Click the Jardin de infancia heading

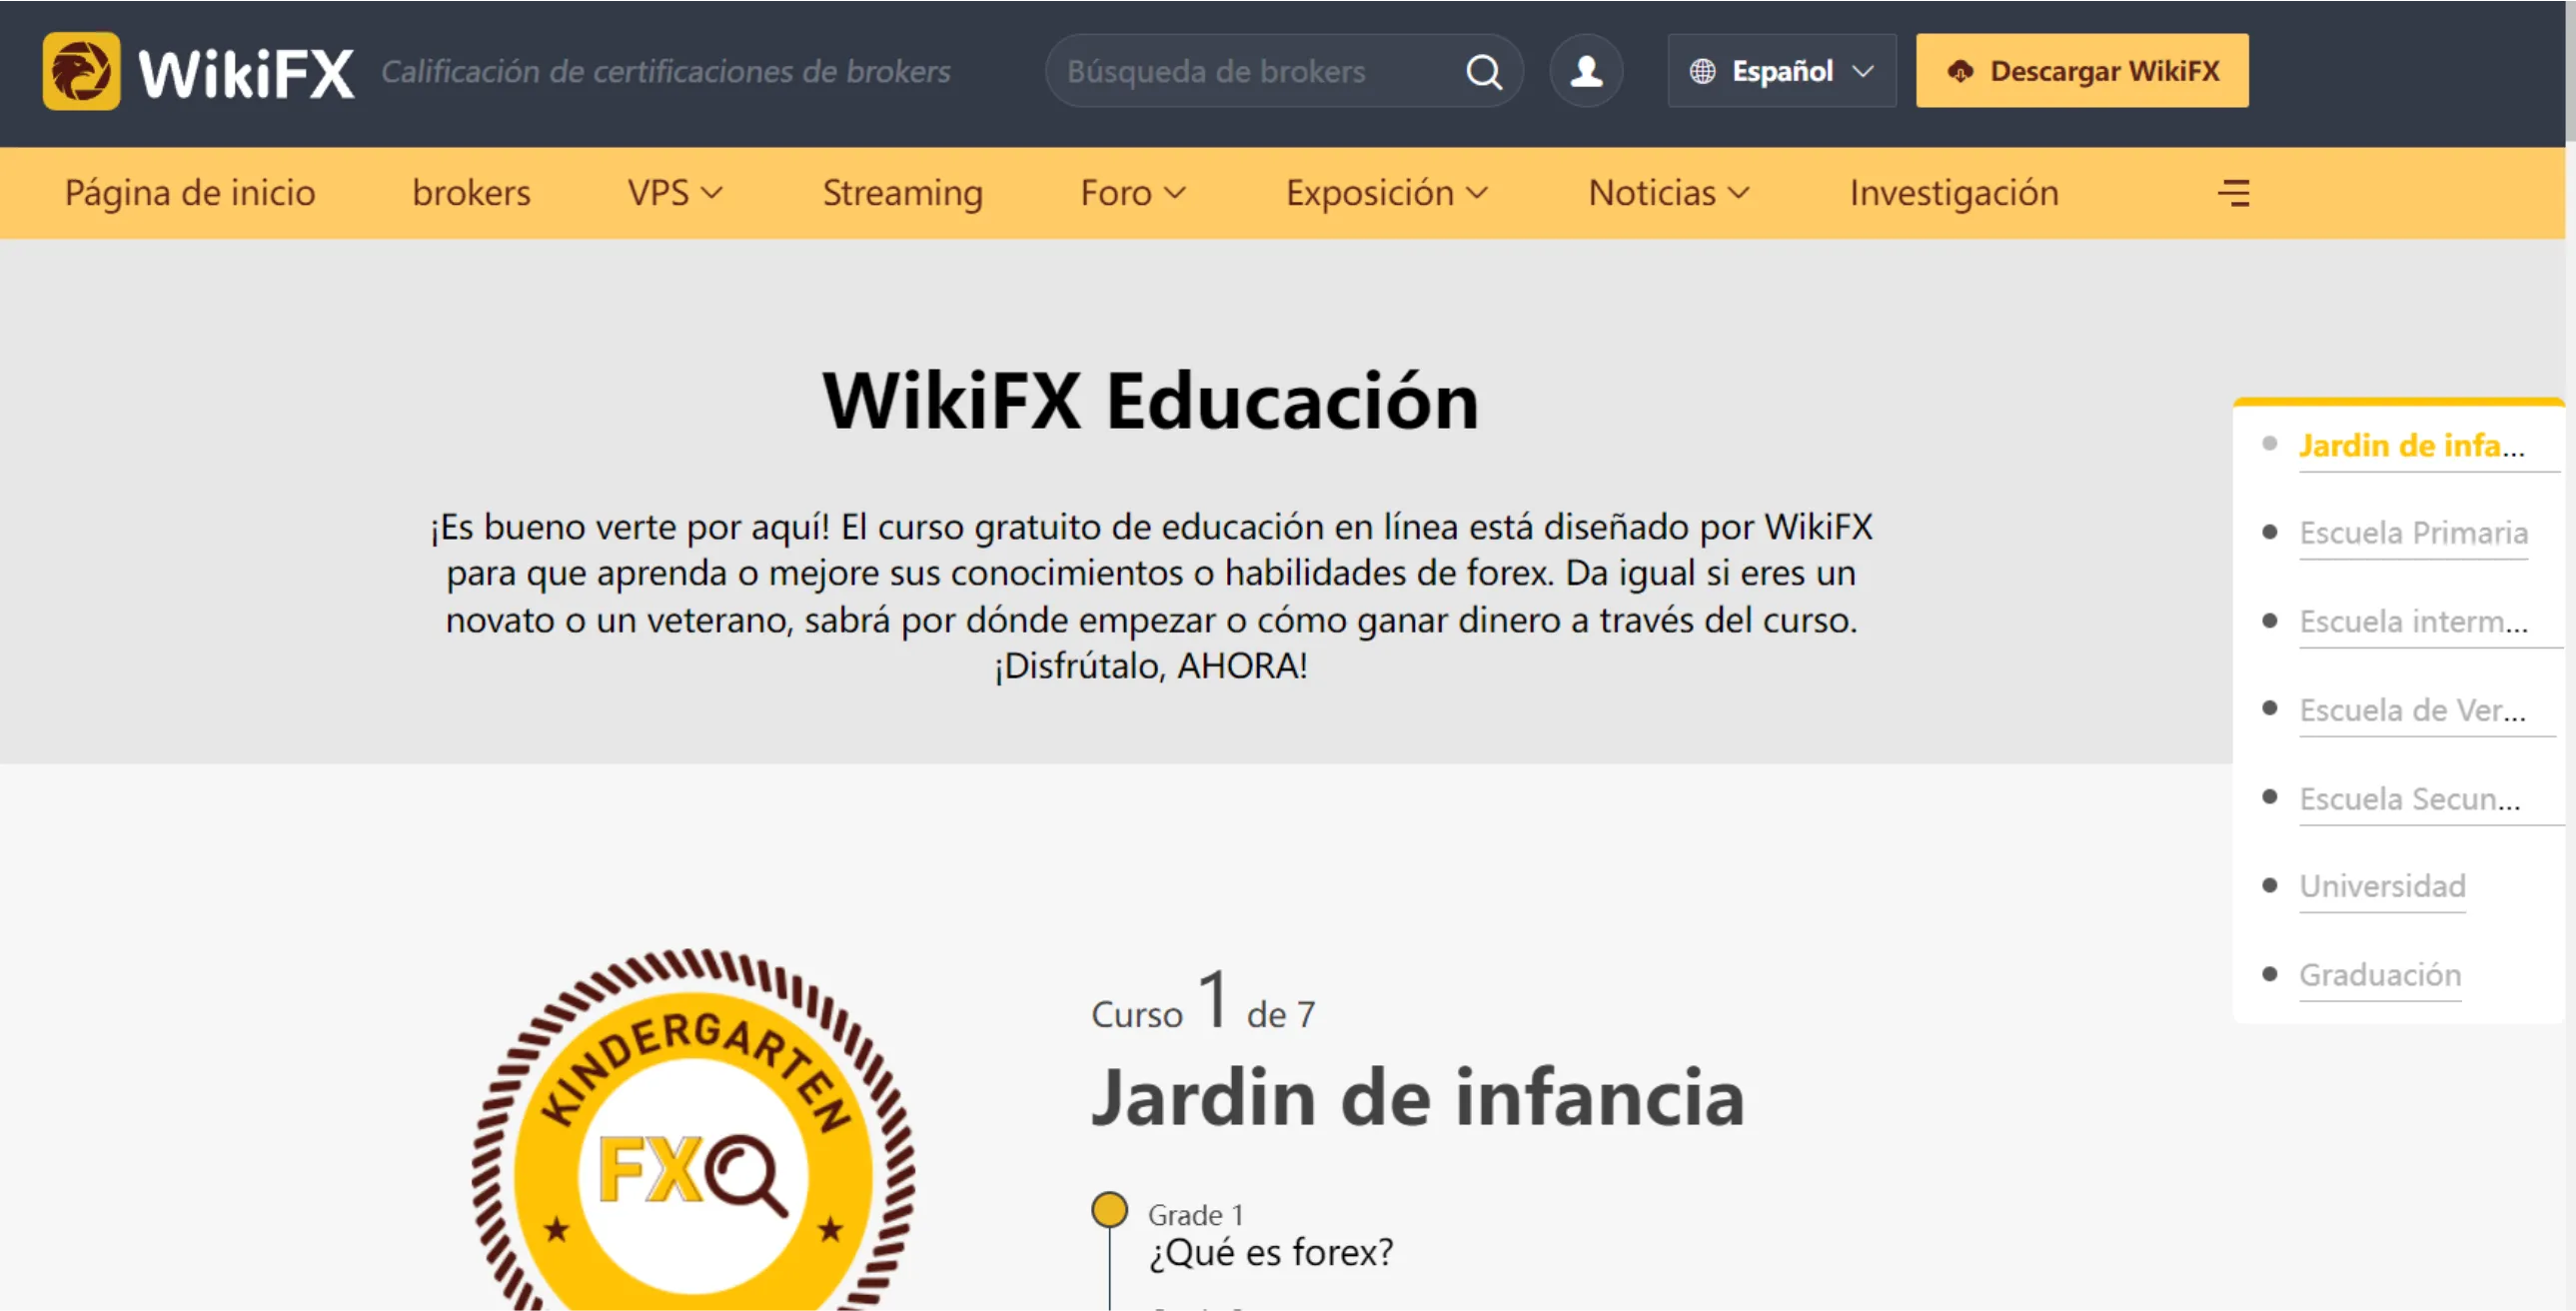(x=1417, y=1097)
